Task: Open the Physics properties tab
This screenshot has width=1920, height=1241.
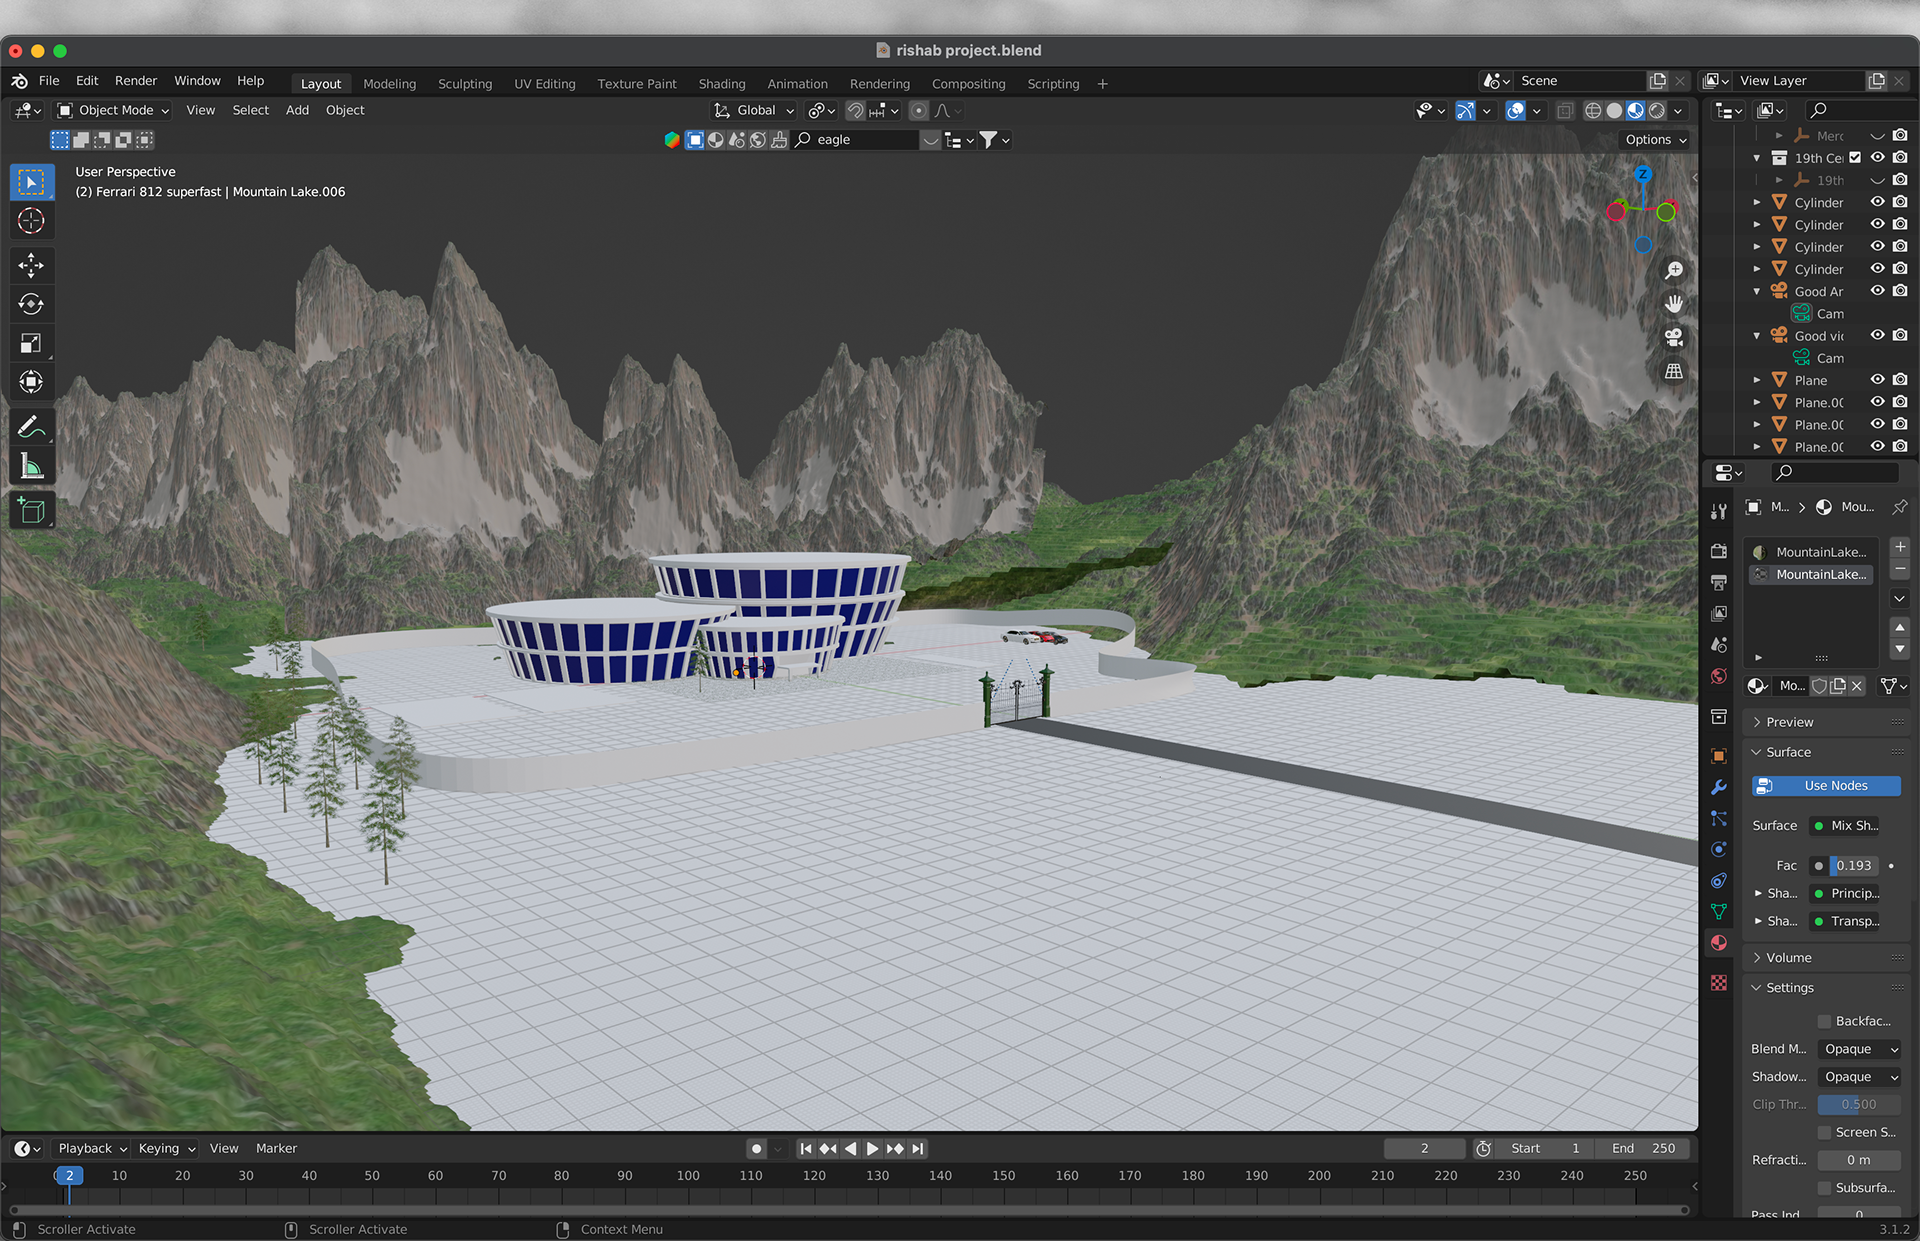Action: click(1719, 849)
